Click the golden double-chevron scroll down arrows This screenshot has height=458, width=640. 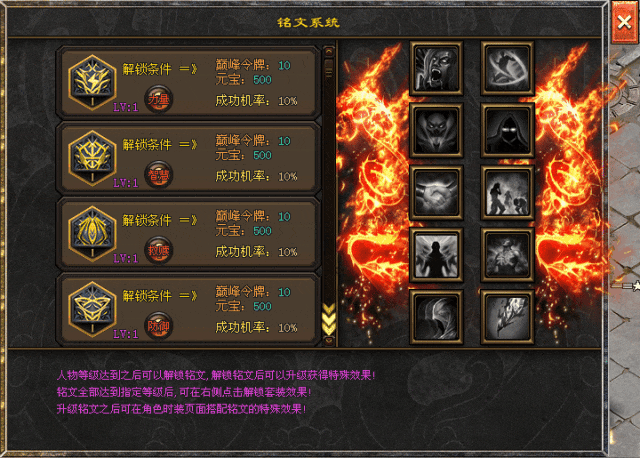[x=329, y=319]
